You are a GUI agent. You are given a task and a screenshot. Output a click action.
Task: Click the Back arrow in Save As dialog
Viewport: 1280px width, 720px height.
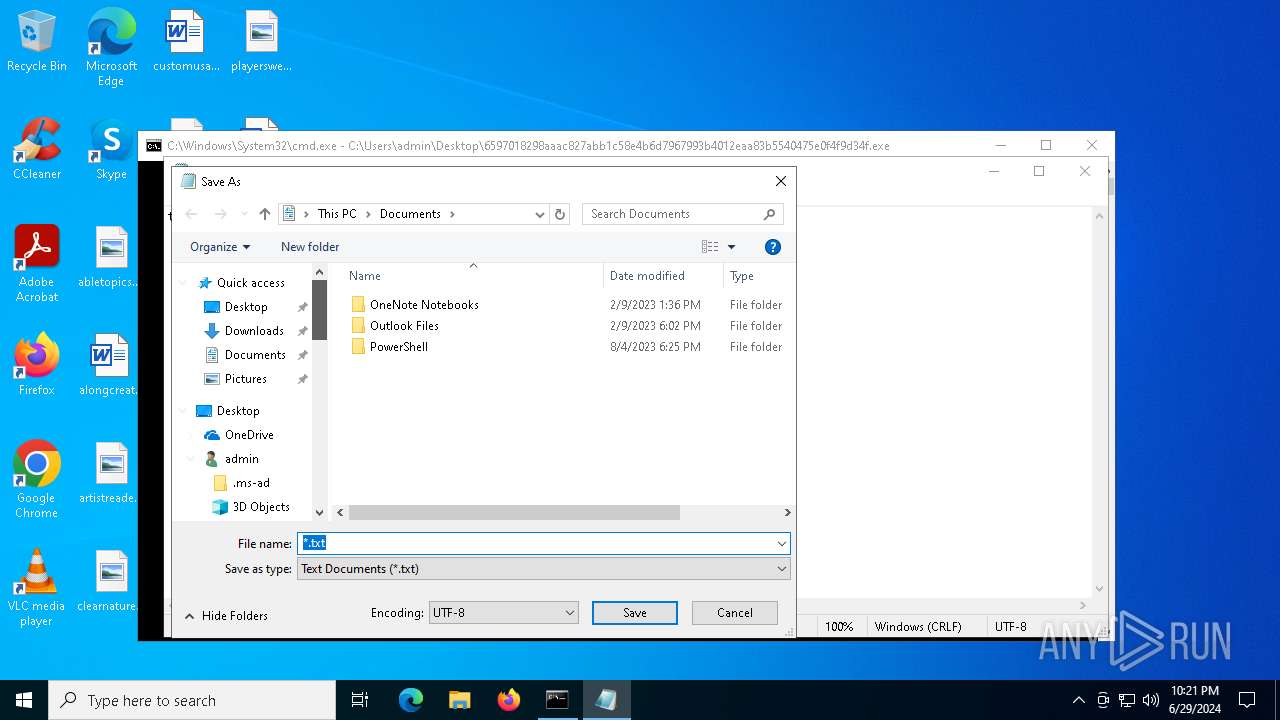[192, 214]
